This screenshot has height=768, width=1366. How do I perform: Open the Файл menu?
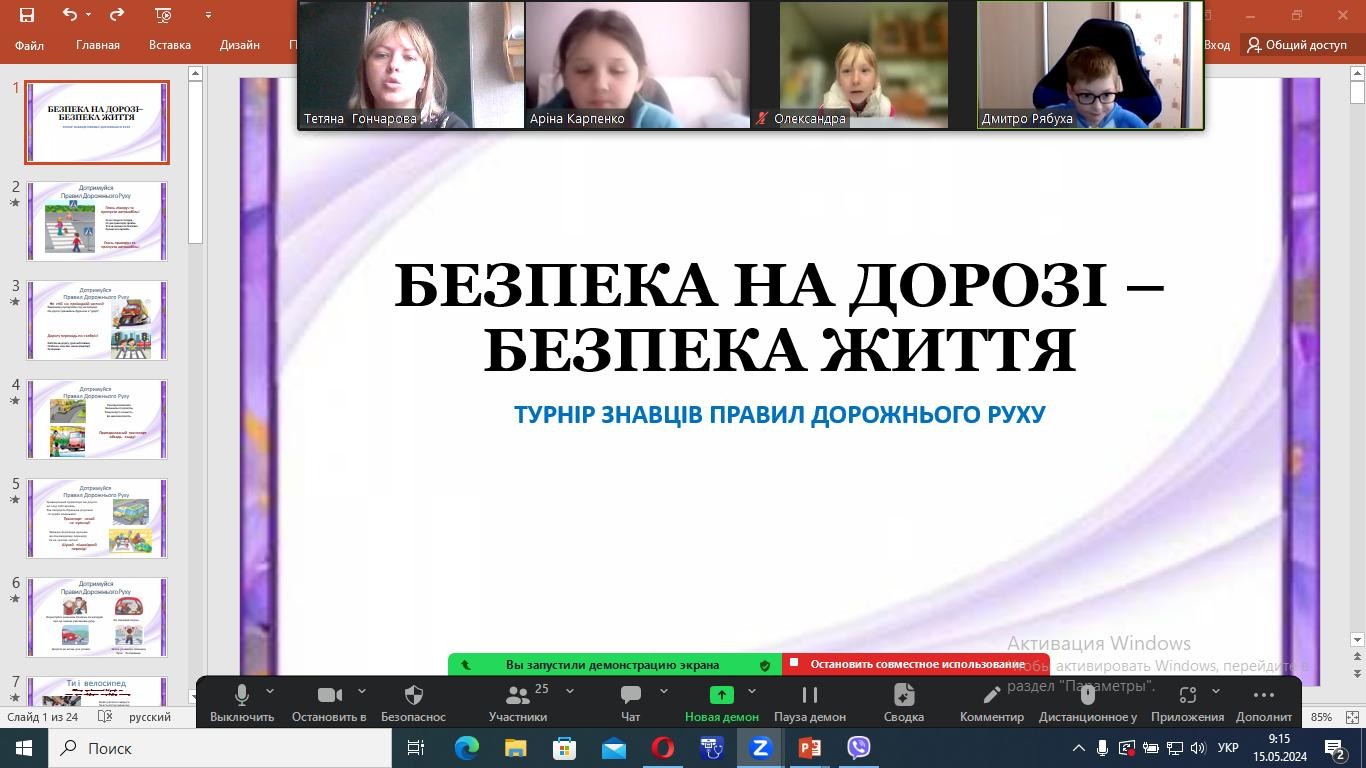coord(29,45)
